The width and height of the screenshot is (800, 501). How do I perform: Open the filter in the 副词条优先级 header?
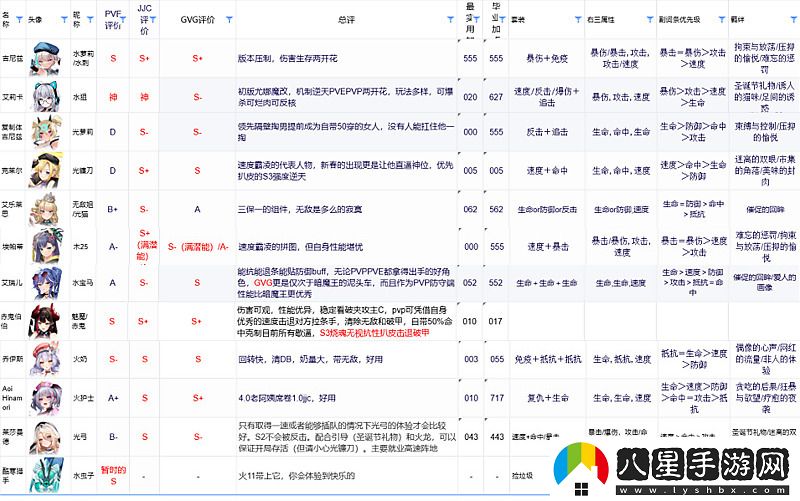tap(722, 20)
